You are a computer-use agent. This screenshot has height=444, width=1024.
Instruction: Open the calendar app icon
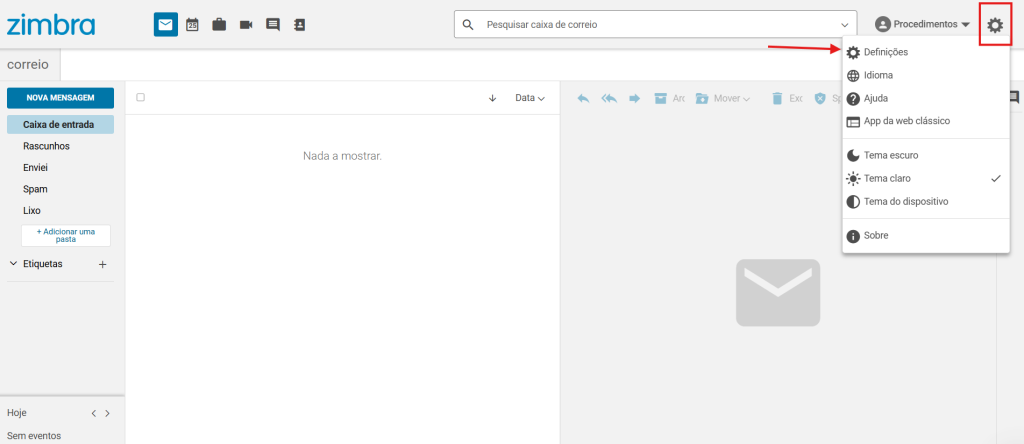click(x=192, y=24)
